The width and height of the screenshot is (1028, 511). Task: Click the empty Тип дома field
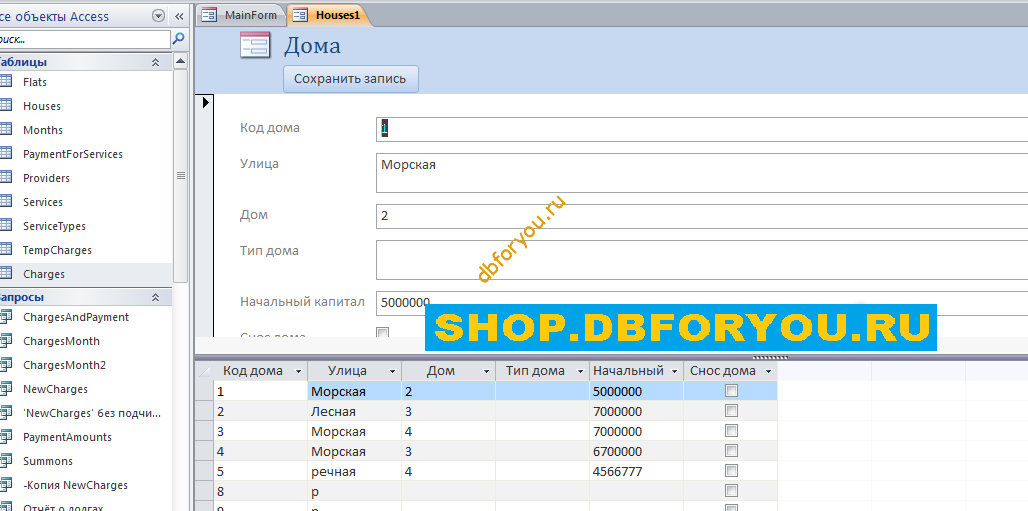pos(702,260)
